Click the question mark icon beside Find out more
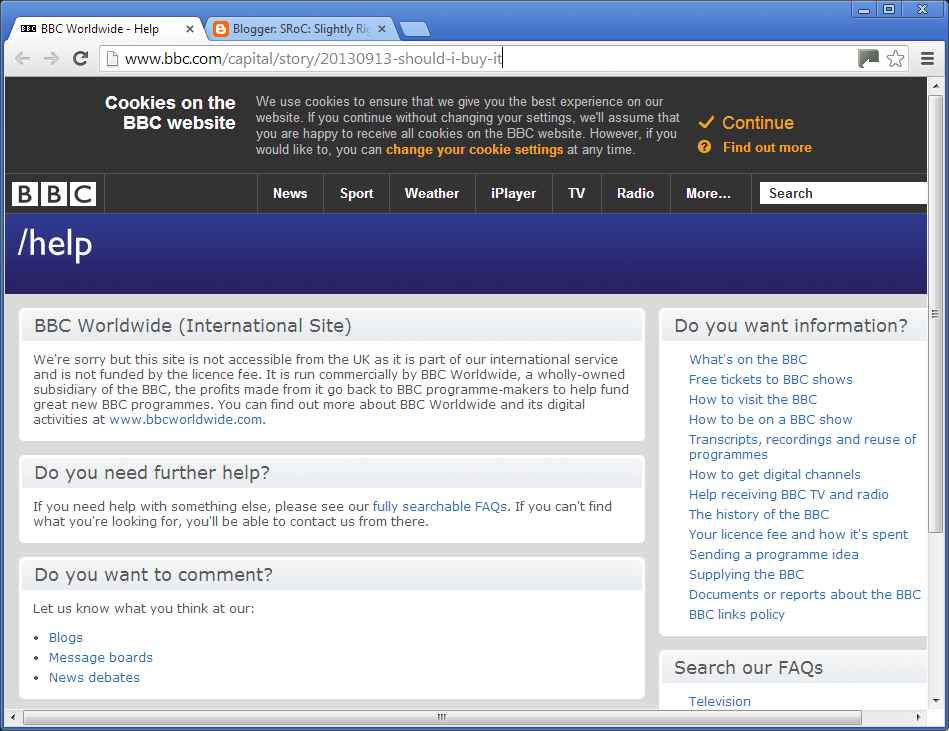The image size is (949, 731). pyautogui.click(x=704, y=147)
